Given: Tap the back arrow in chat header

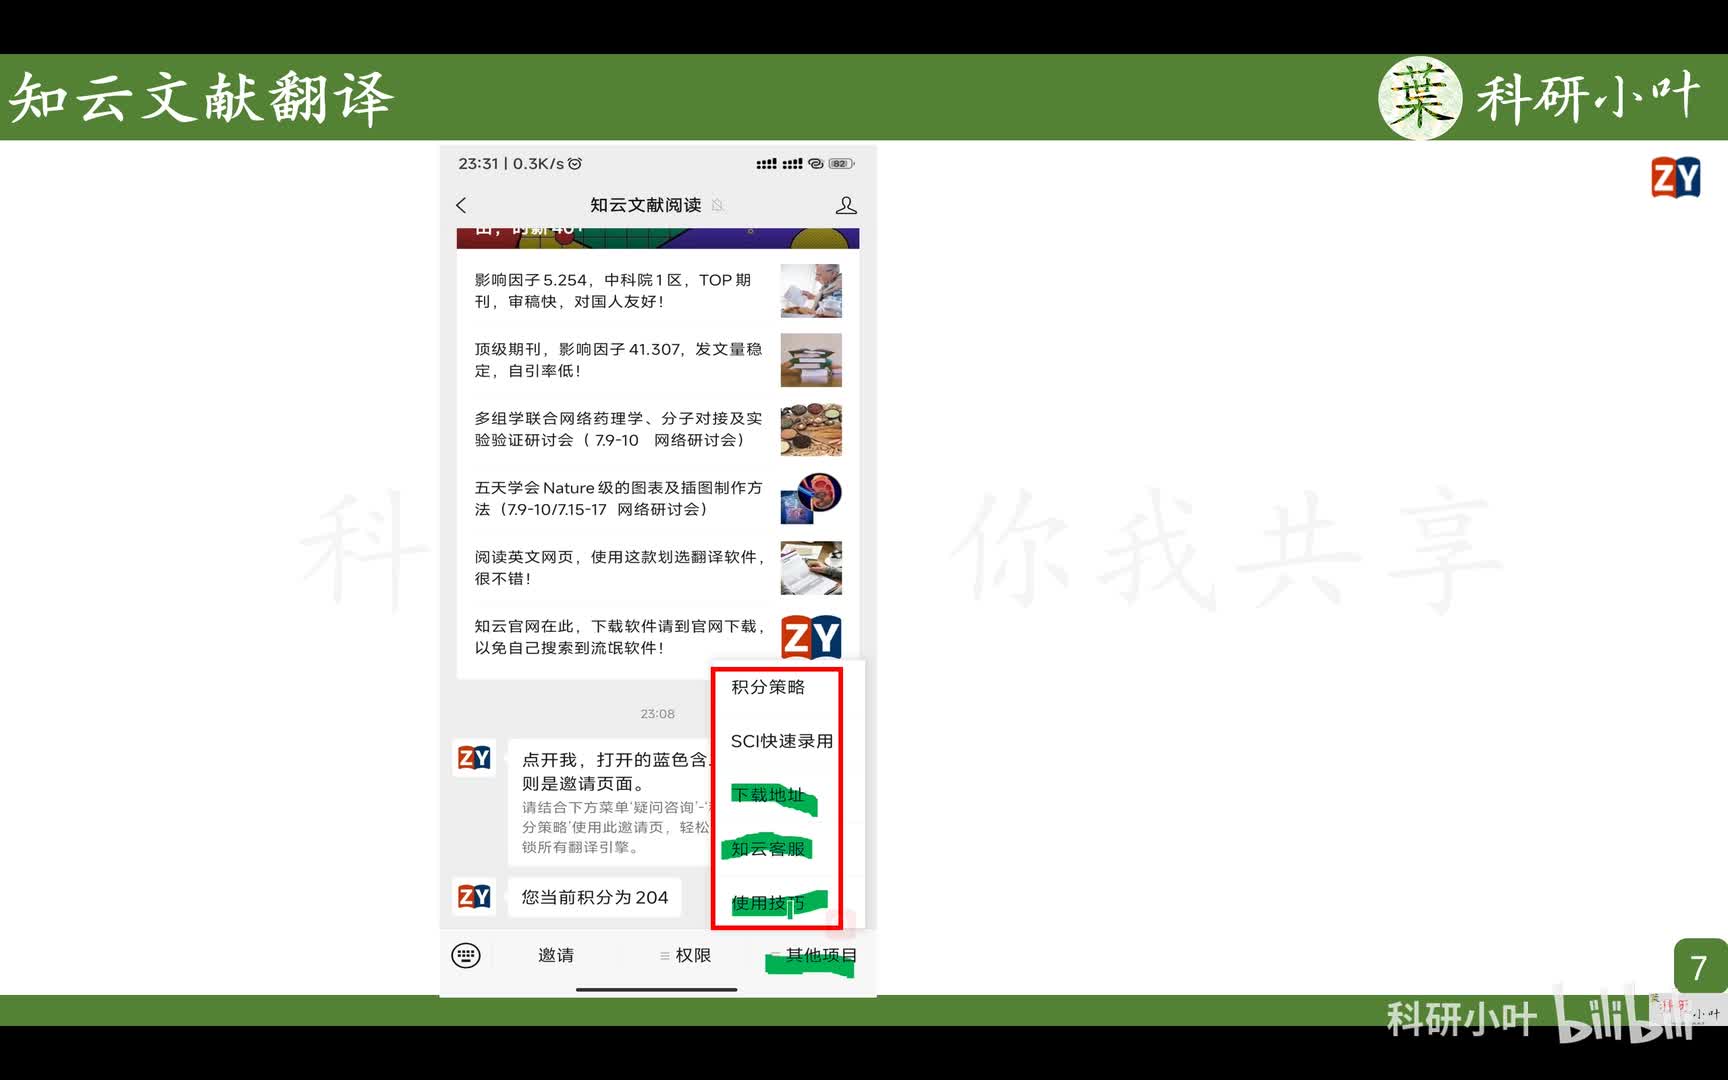Looking at the screenshot, I should click(x=461, y=205).
